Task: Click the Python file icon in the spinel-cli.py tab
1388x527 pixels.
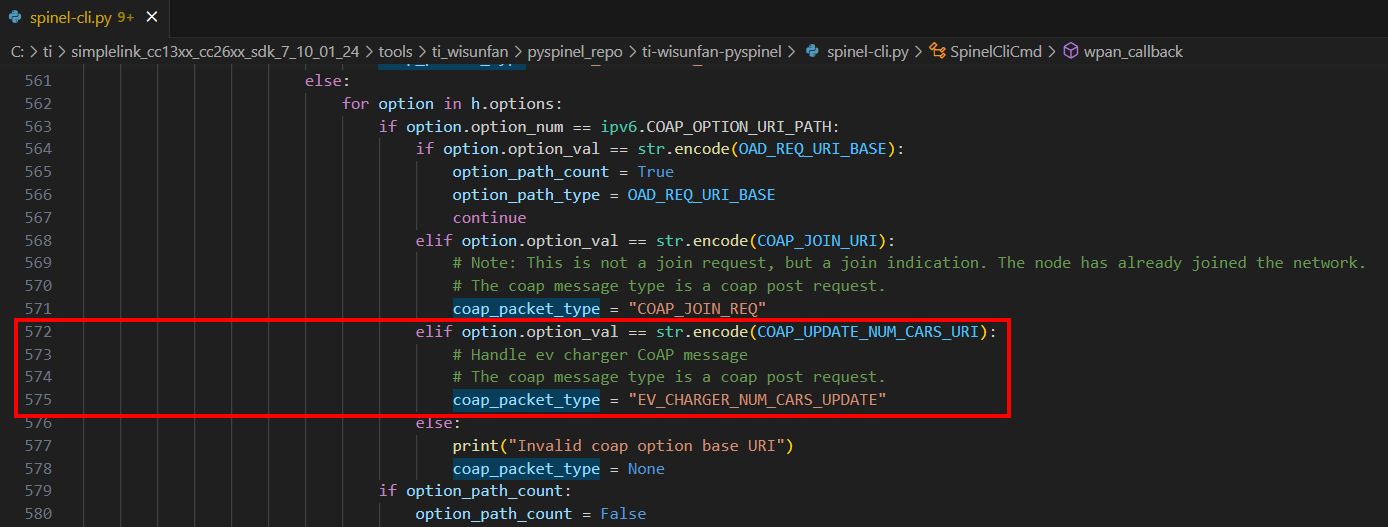Action: [x=15, y=17]
